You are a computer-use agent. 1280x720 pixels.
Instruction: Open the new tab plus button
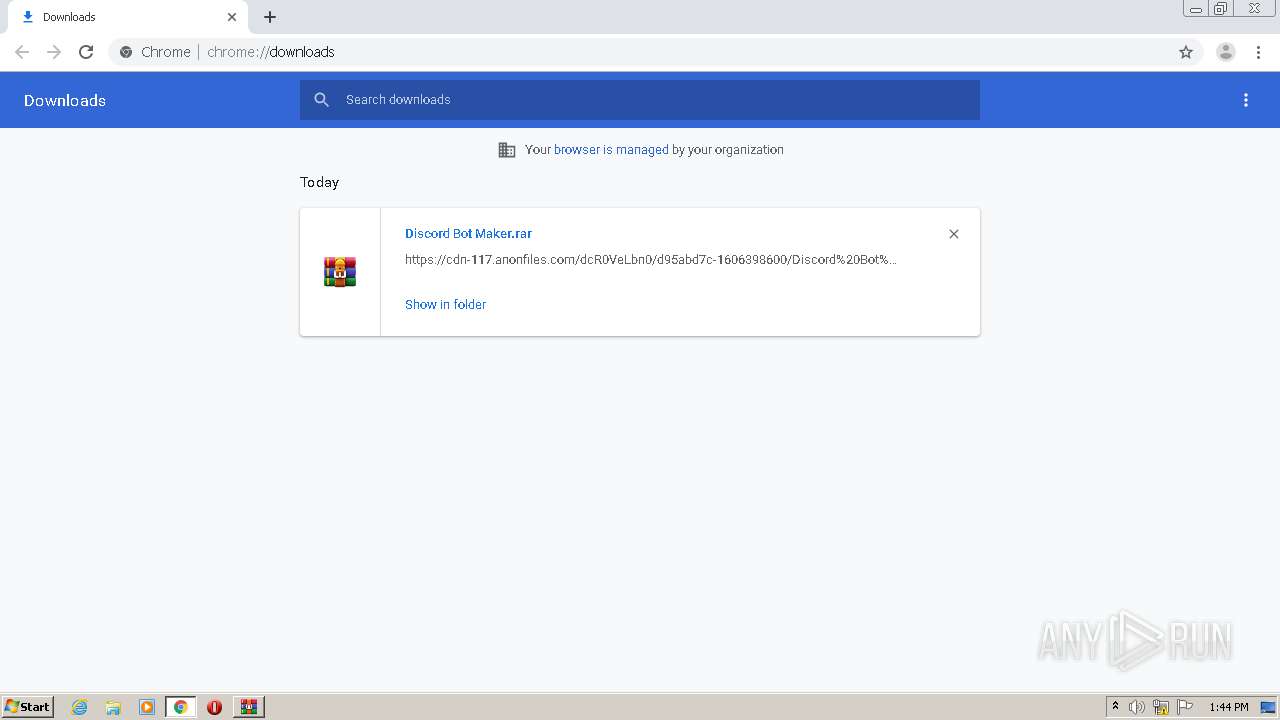[x=270, y=17]
